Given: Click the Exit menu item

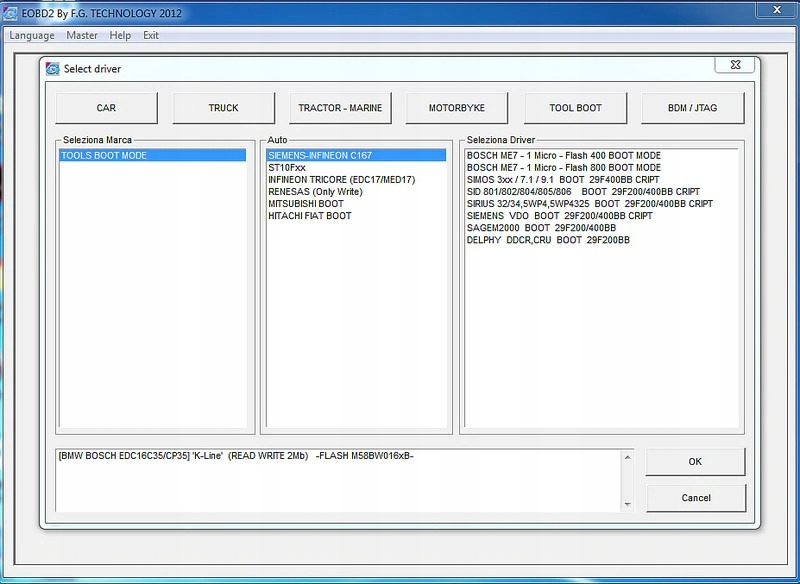Looking at the screenshot, I should pos(151,35).
